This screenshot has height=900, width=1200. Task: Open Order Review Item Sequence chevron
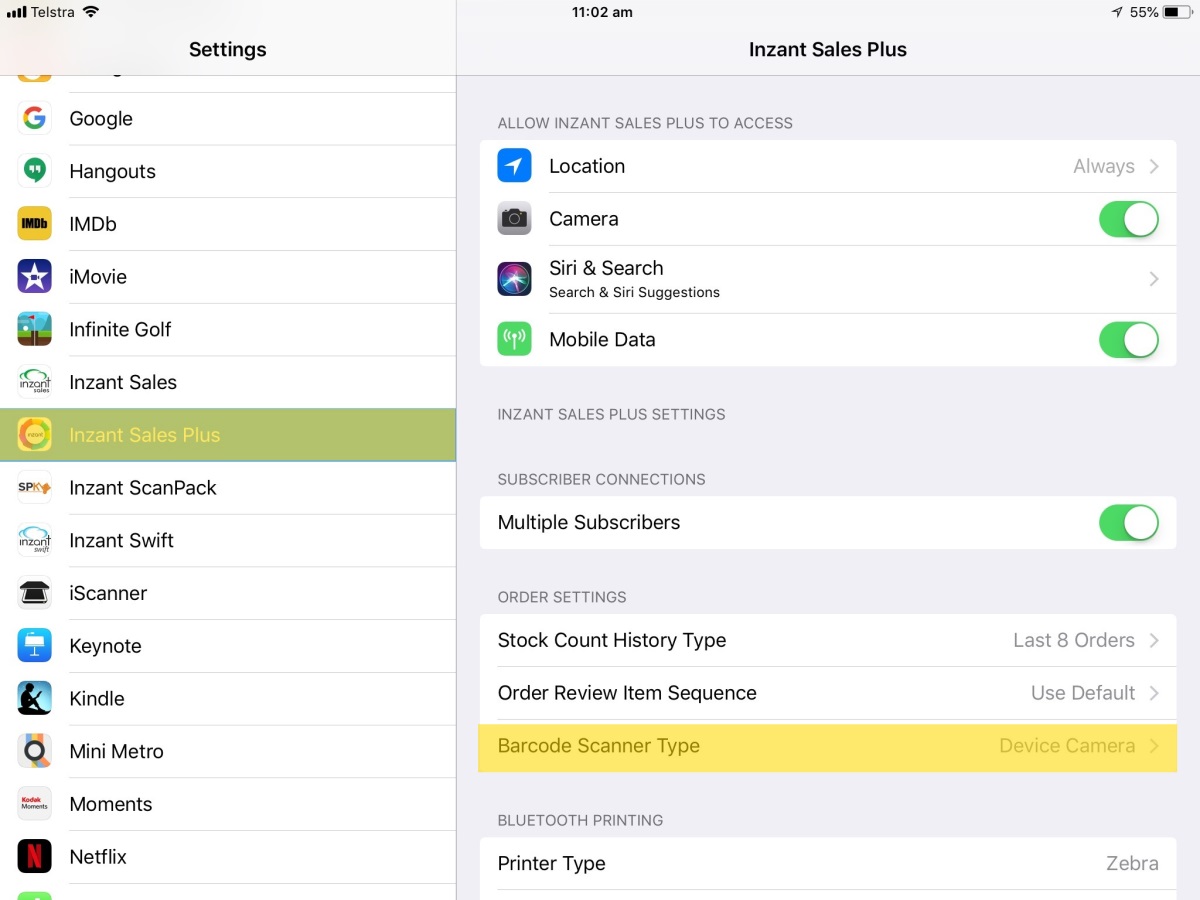(1154, 693)
